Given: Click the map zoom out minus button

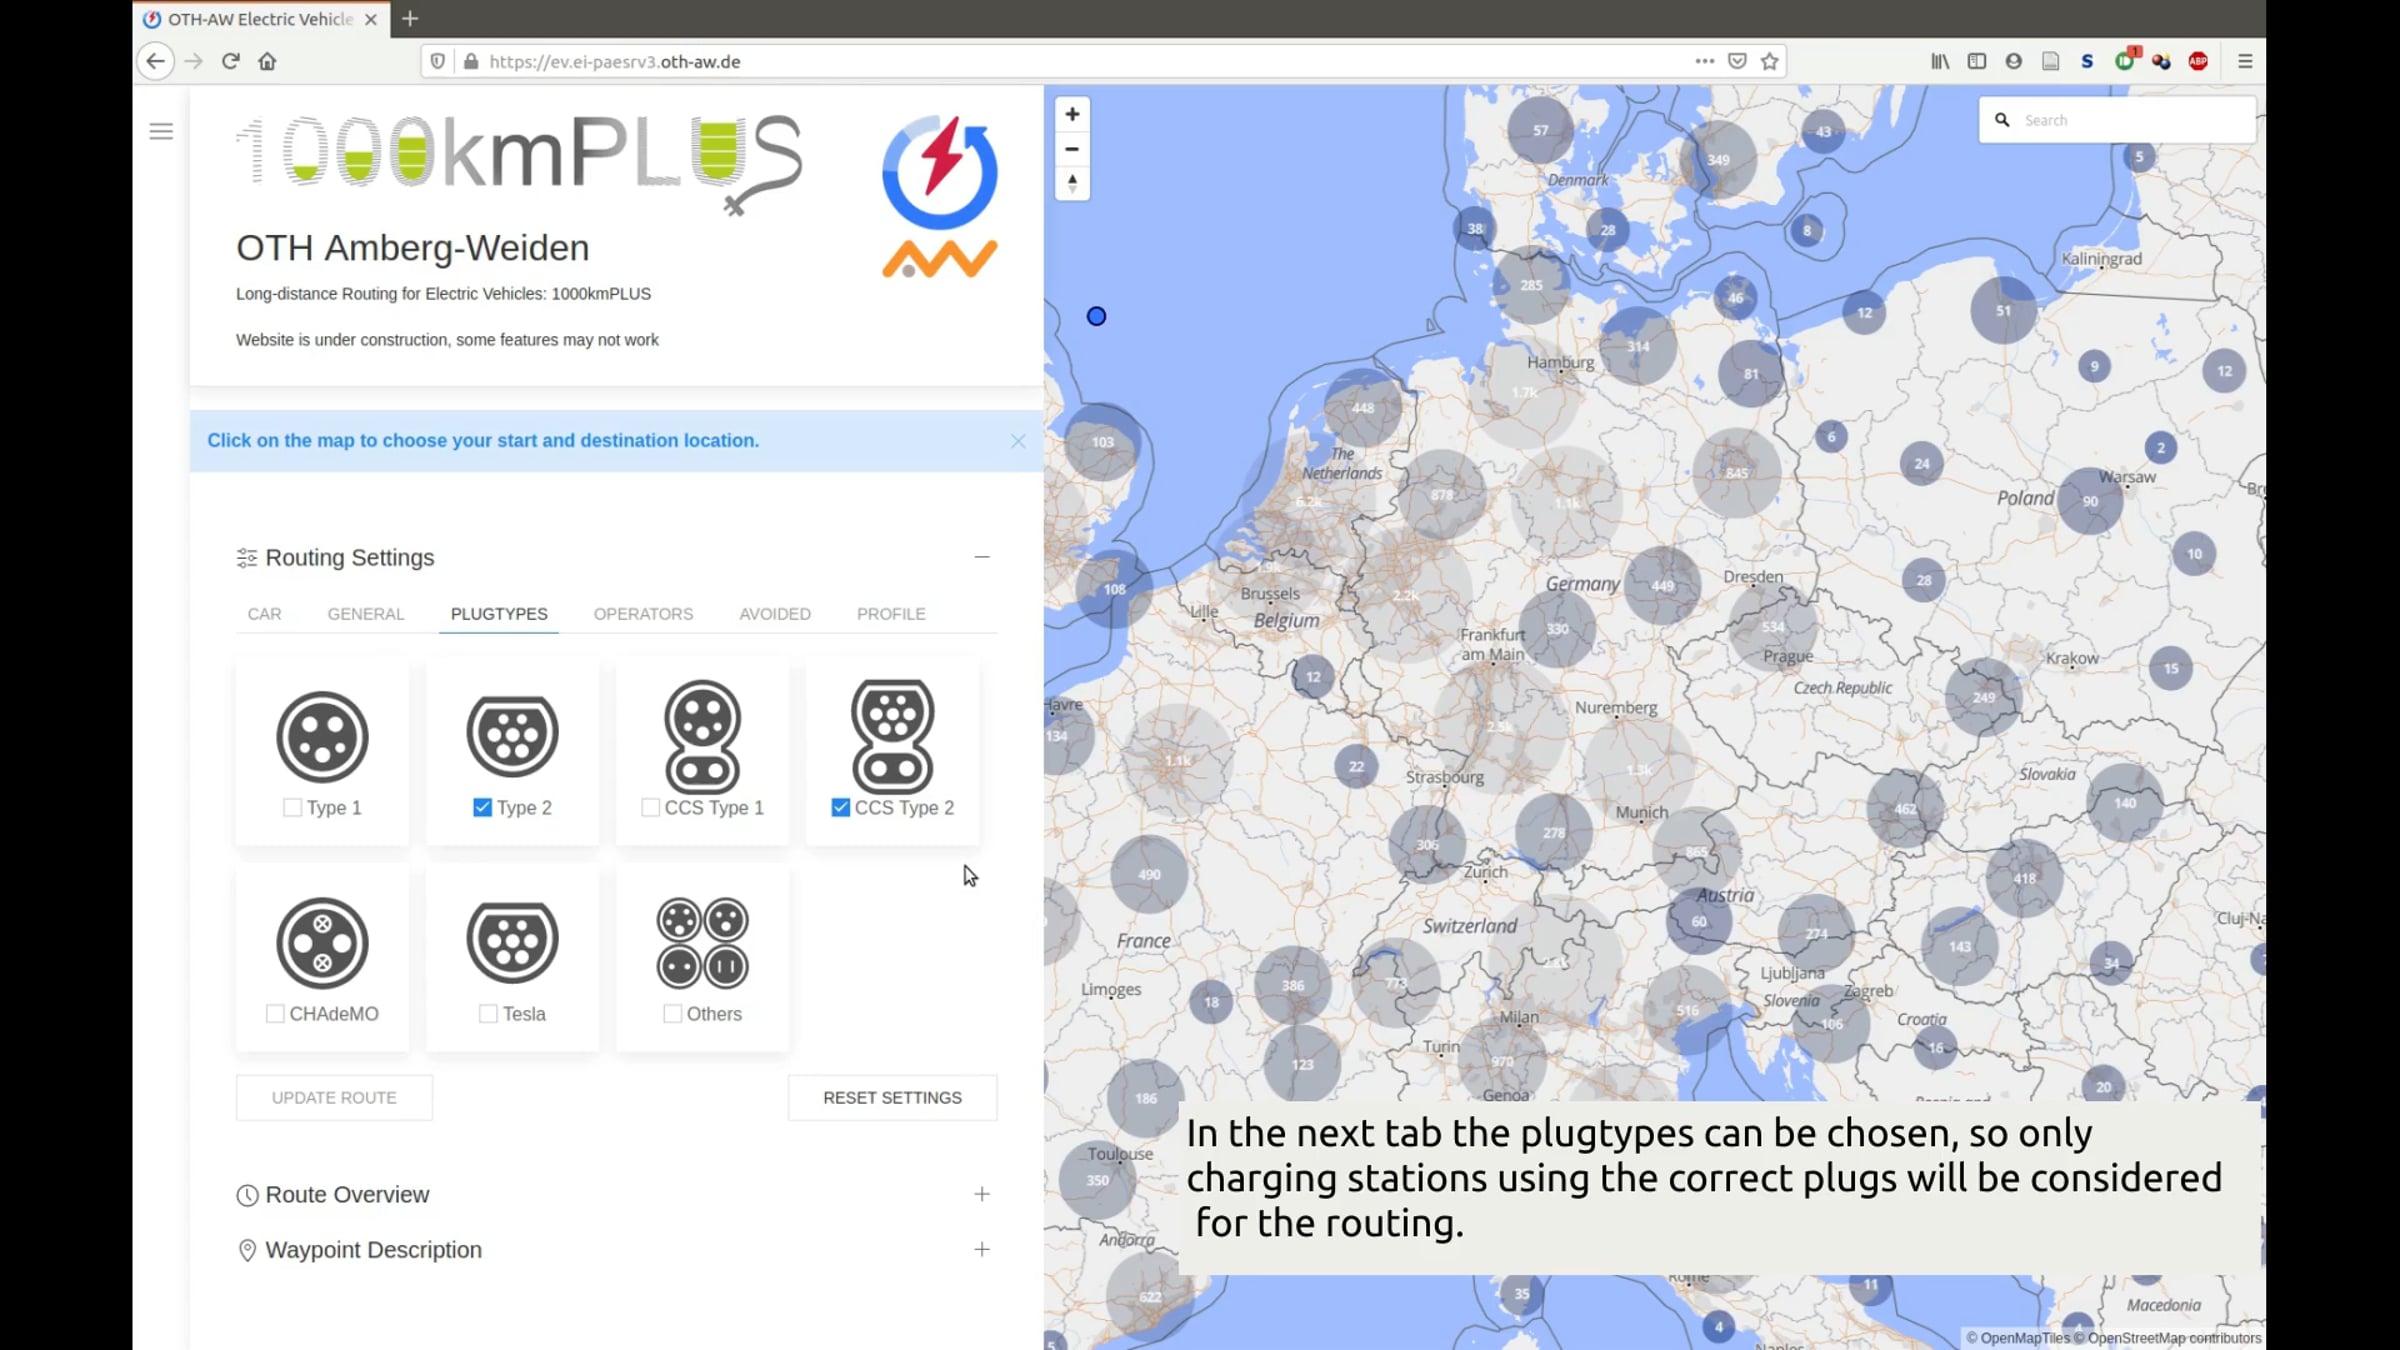Looking at the screenshot, I should tap(1072, 149).
